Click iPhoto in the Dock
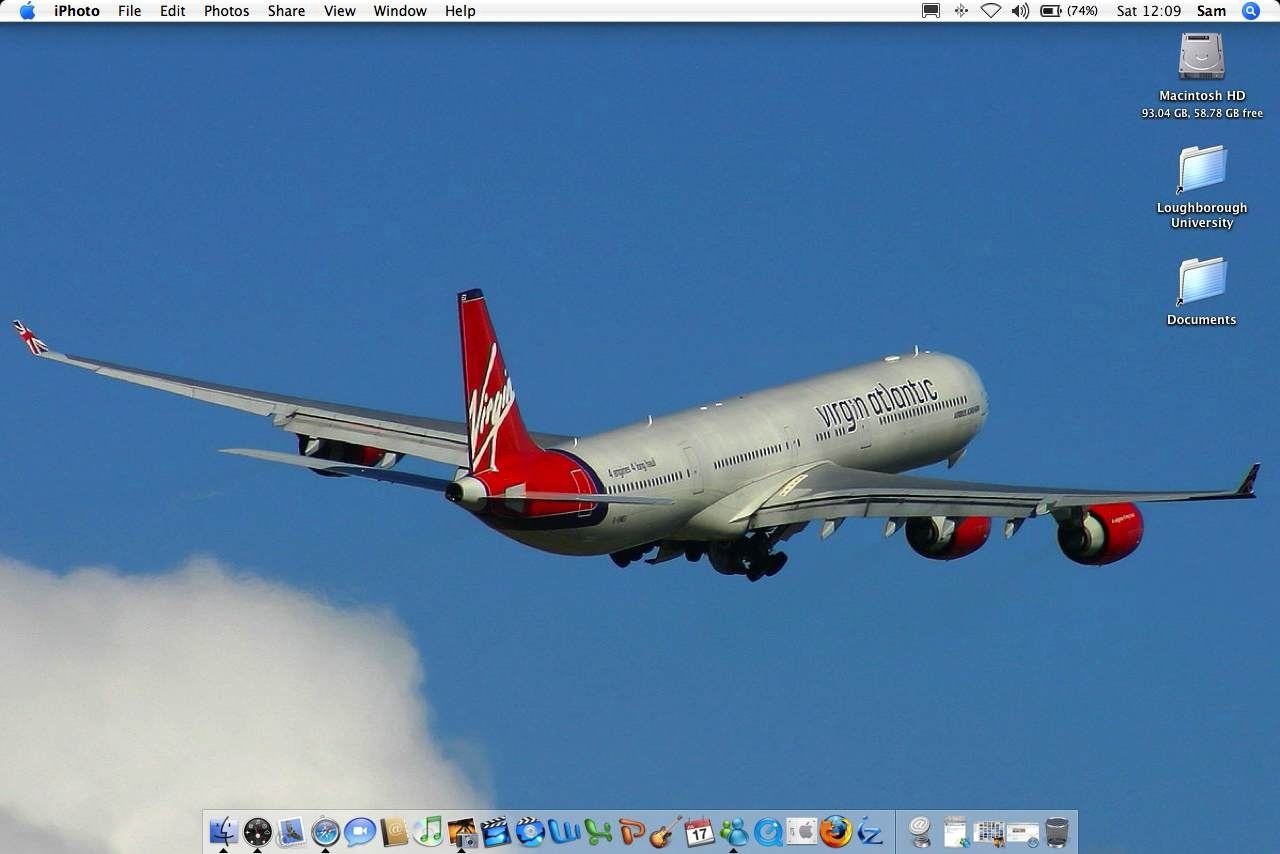 tap(462, 831)
